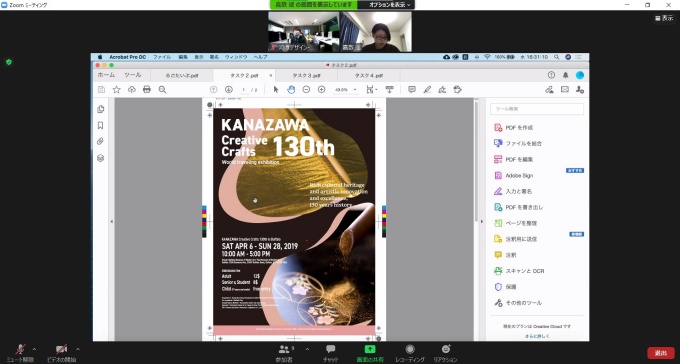Open the find text magnifier icon
This screenshot has height=364, width=680.
(x=162, y=89)
